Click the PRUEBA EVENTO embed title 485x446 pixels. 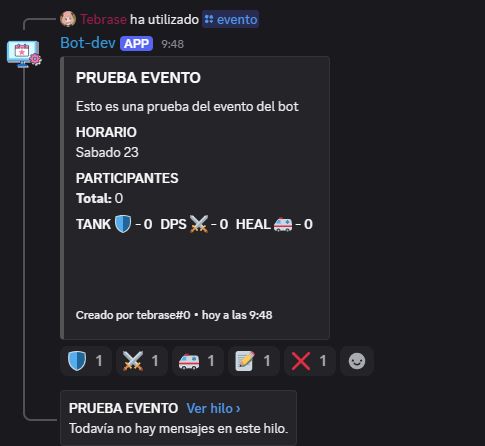point(138,78)
